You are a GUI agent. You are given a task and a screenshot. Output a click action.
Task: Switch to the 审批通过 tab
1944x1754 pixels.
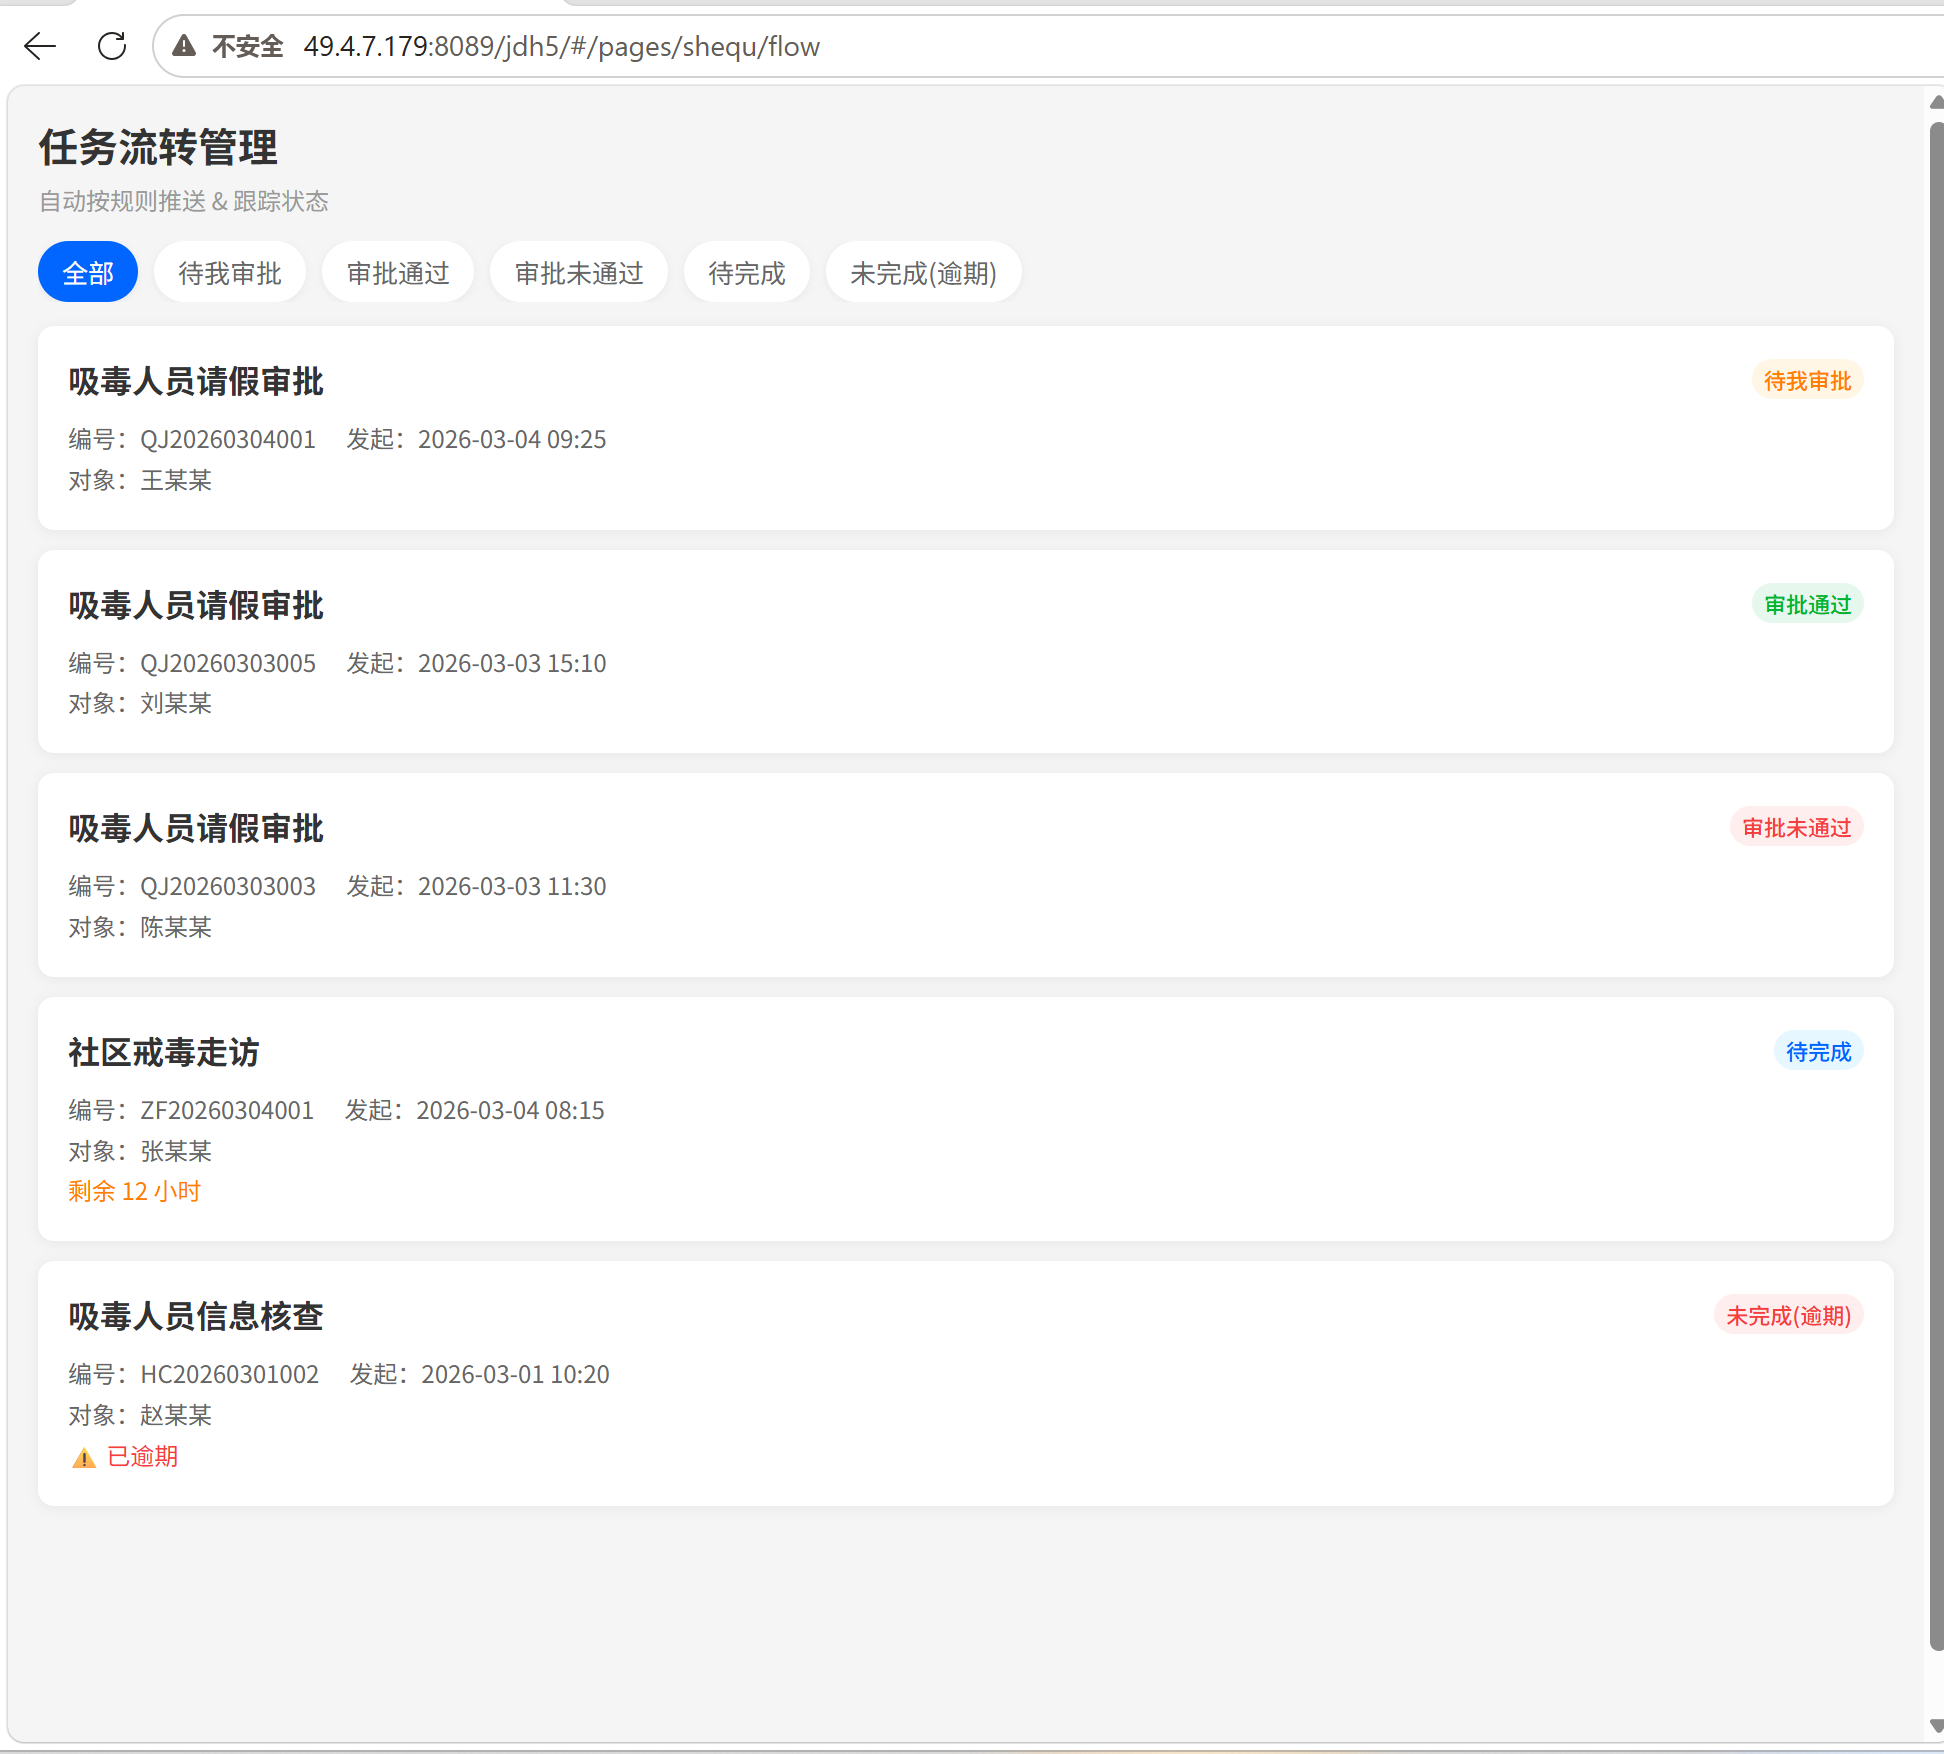(398, 272)
